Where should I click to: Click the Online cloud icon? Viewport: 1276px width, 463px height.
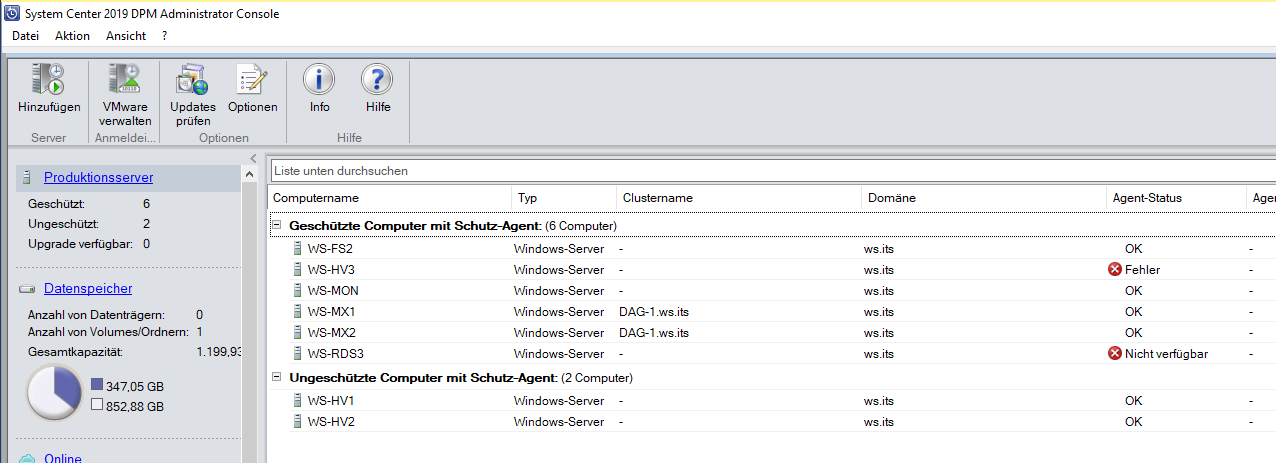[27, 458]
